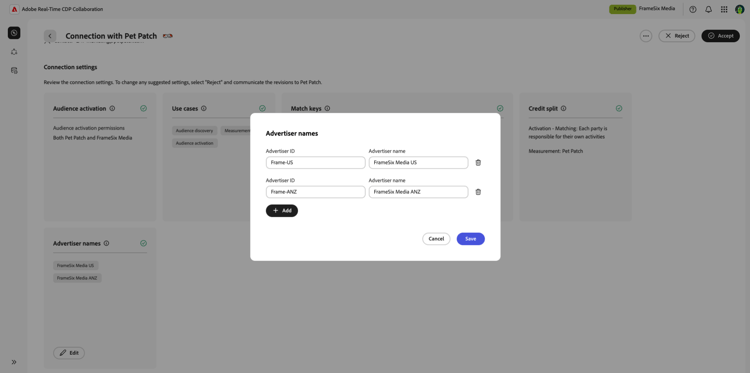Click the Use cases checkmark icon

pos(262,109)
